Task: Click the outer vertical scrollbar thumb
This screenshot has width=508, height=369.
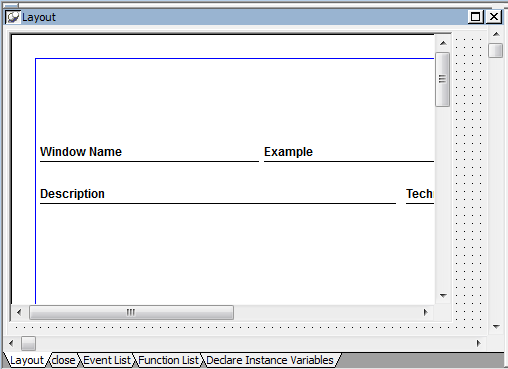Action: pyautogui.click(x=496, y=51)
